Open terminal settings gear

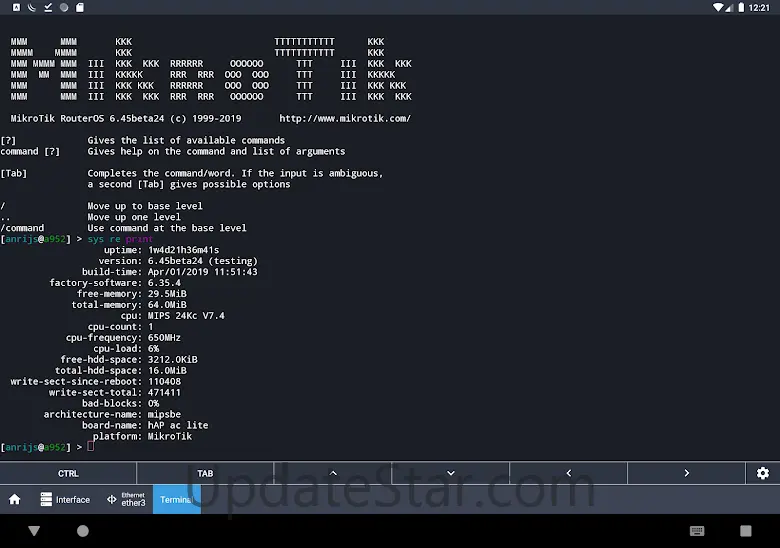pos(763,473)
